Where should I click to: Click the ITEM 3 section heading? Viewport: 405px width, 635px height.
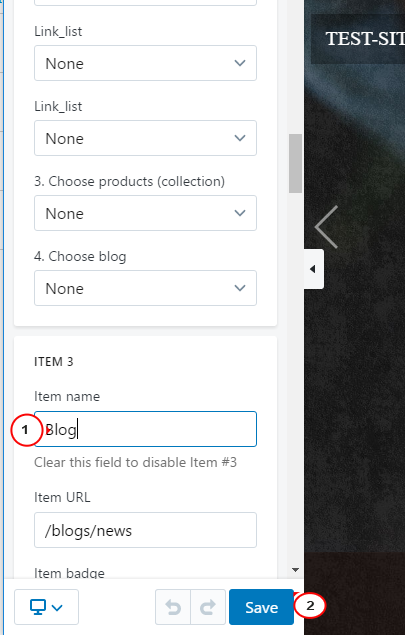tap(53, 362)
